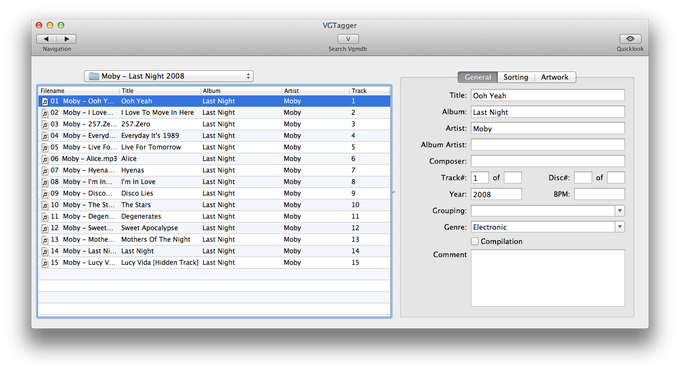Go forward with the right navigation arrow

[66, 39]
